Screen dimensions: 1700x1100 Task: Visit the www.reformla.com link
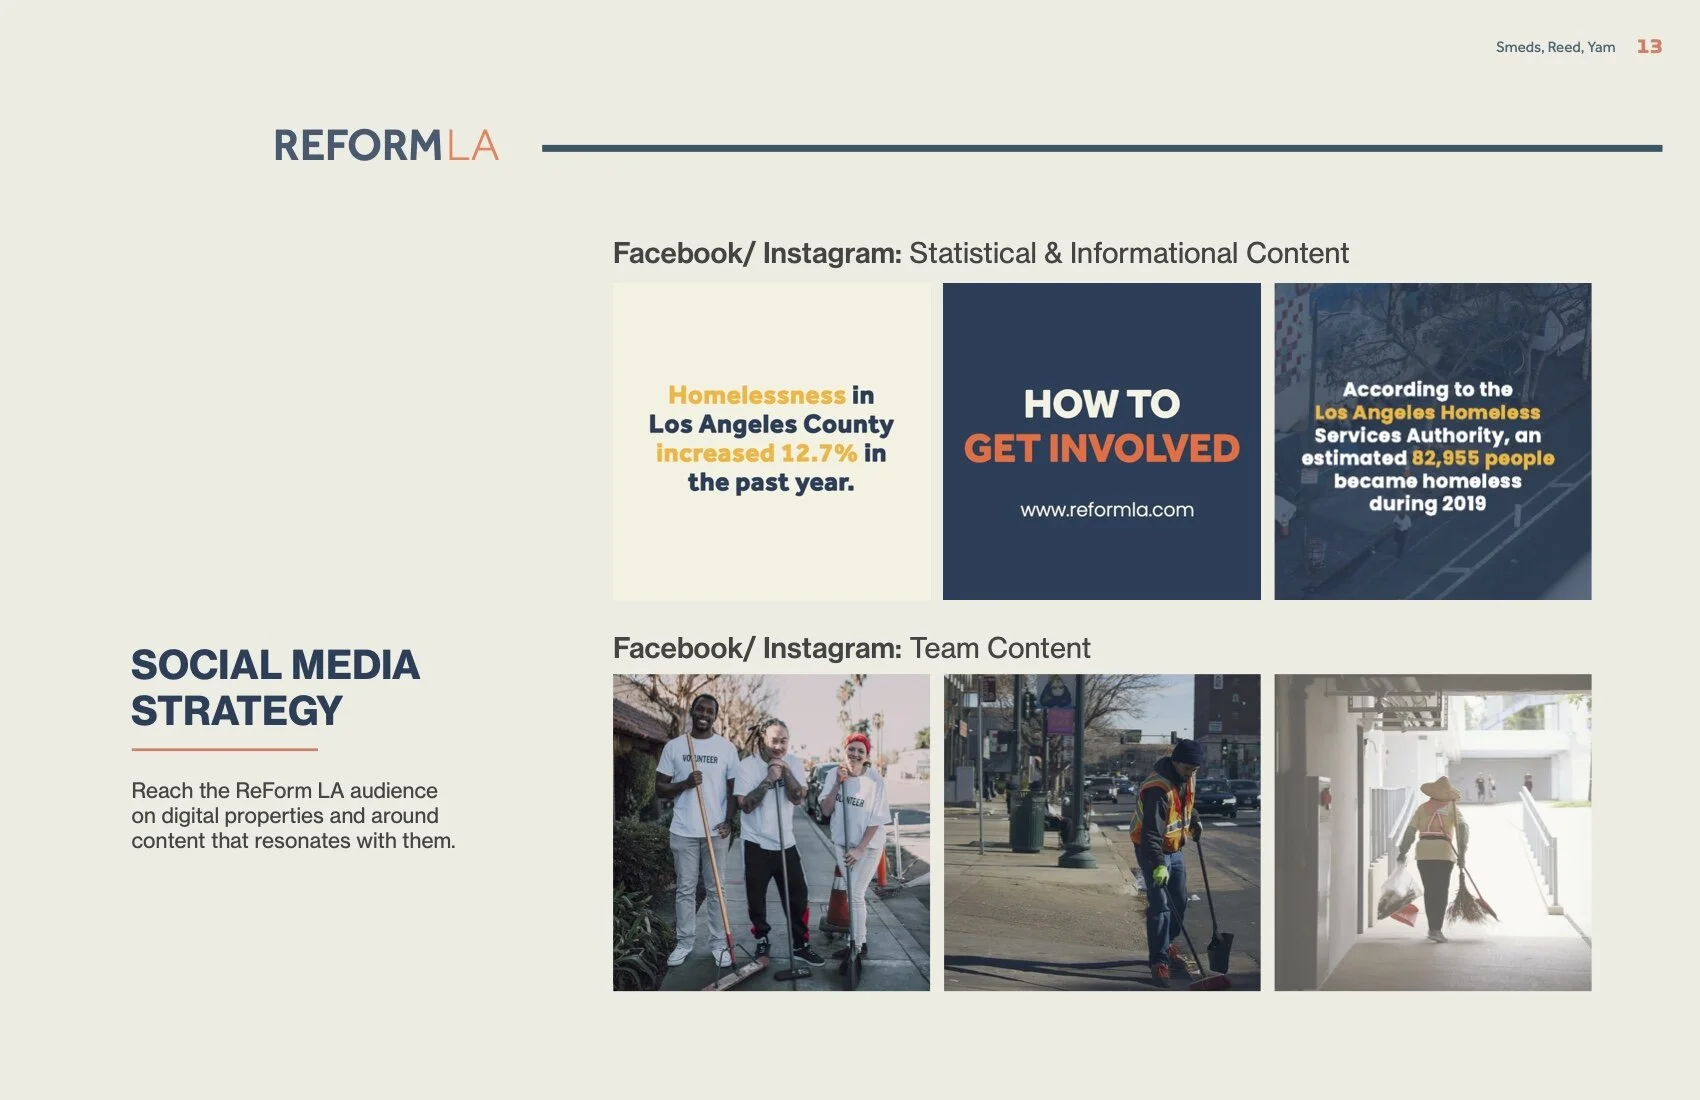pyautogui.click(x=1107, y=510)
